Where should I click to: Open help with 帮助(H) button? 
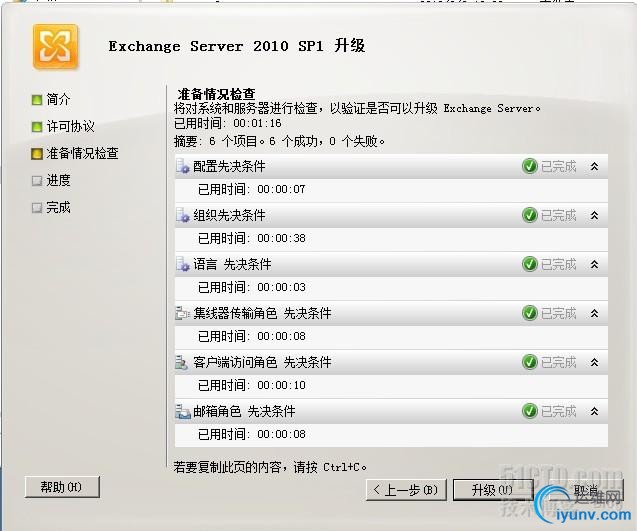coord(62,487)
